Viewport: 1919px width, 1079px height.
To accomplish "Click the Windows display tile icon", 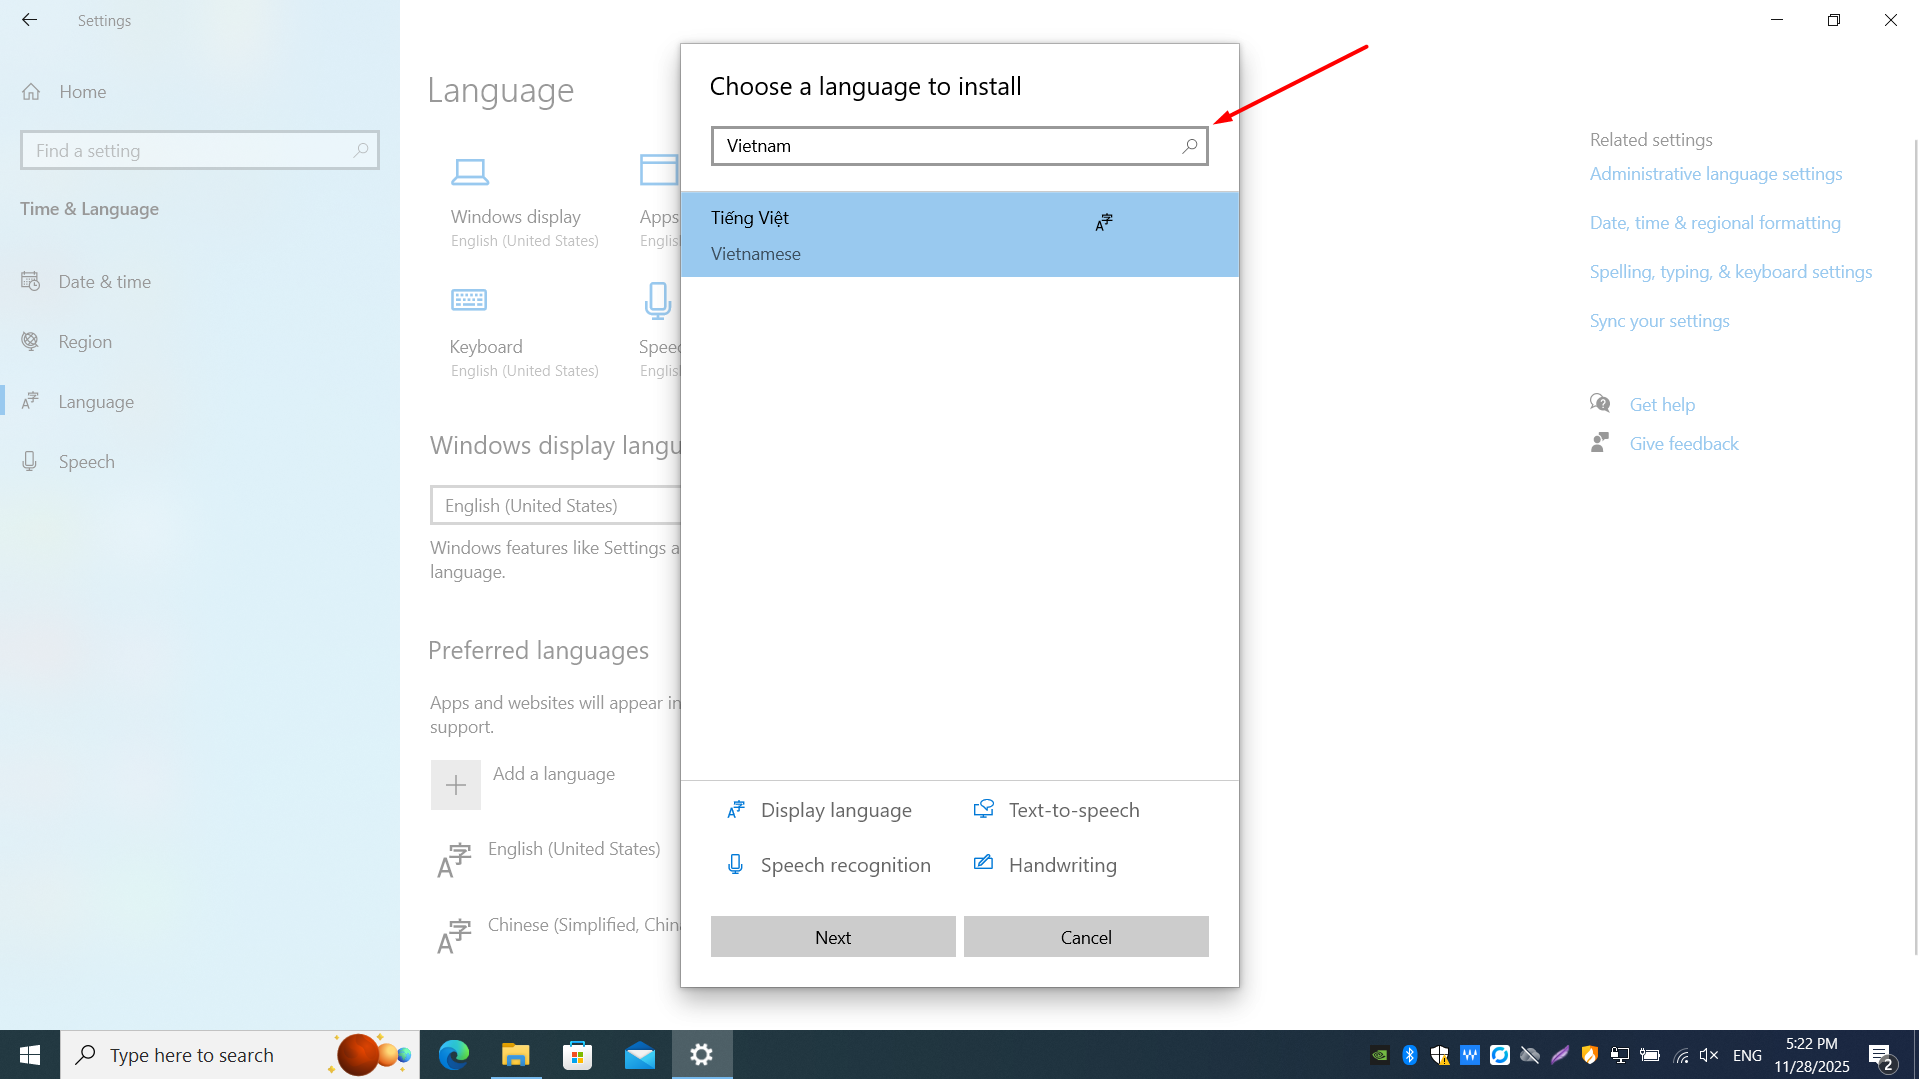I will click(x=470, y=172).
